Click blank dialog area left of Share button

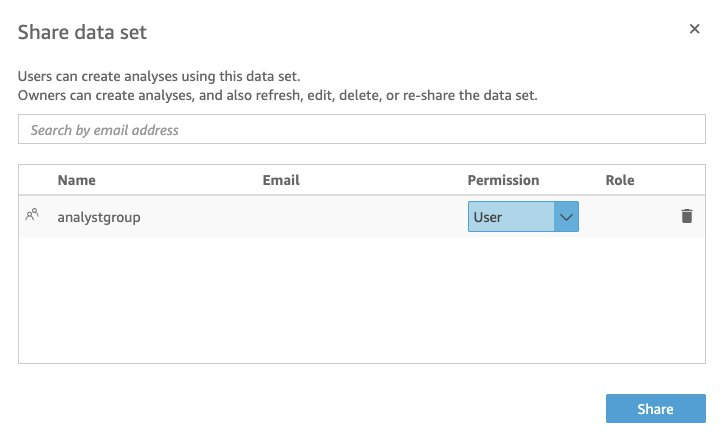(x=300, y=408)
